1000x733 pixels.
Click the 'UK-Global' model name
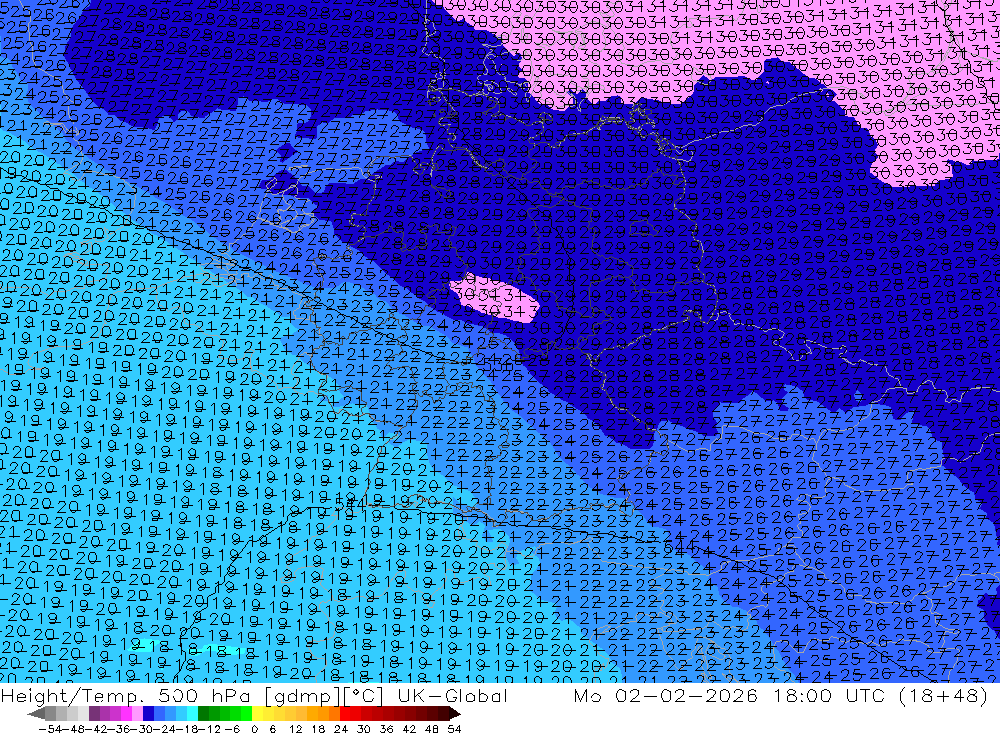tap(453, 696)
